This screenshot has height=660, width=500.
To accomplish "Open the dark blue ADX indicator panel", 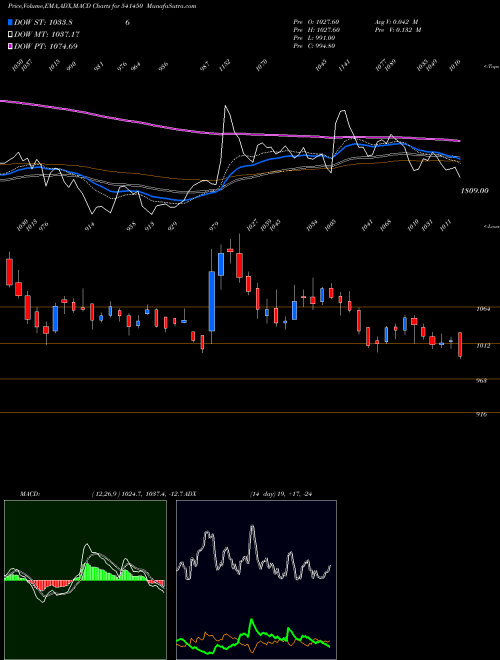I will [256, 580].
